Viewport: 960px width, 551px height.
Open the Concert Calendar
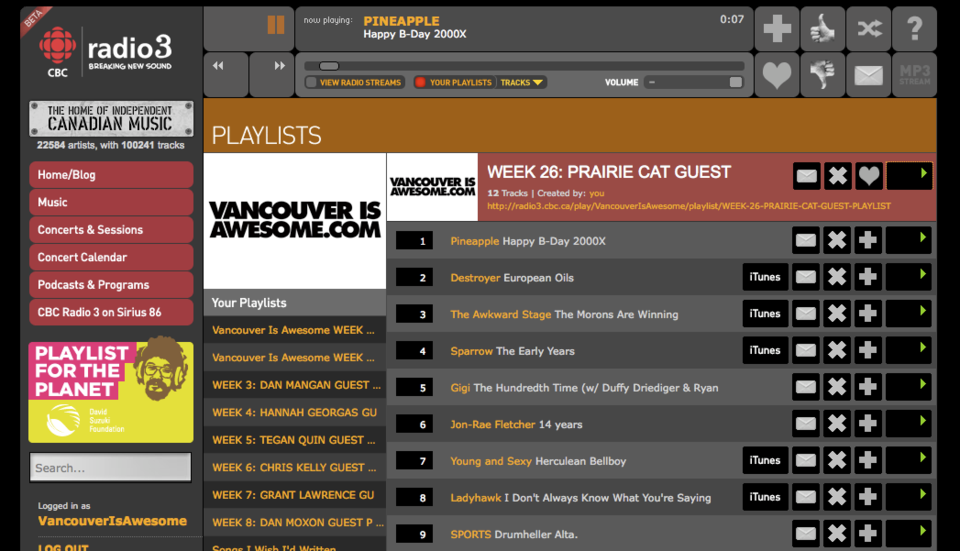111,258
